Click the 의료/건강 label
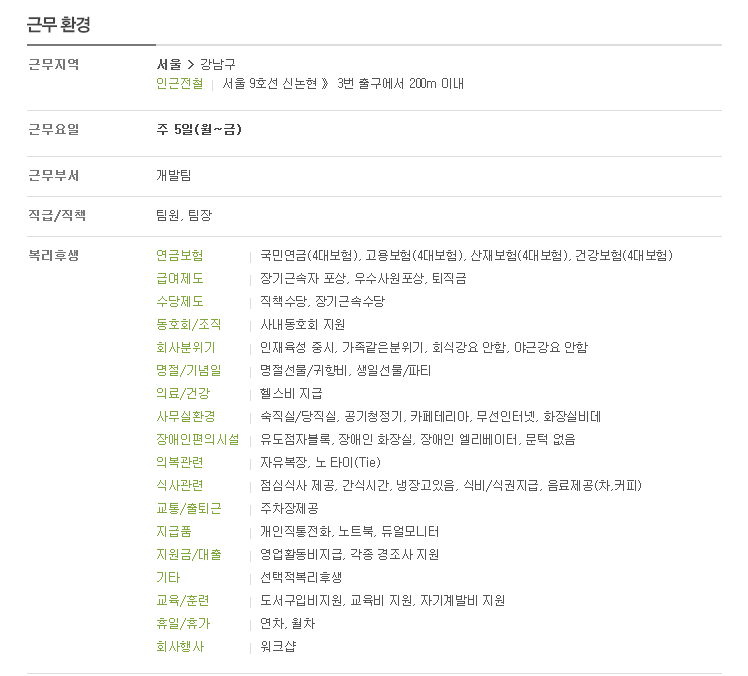The image size is (748, 676). (183, 394)
